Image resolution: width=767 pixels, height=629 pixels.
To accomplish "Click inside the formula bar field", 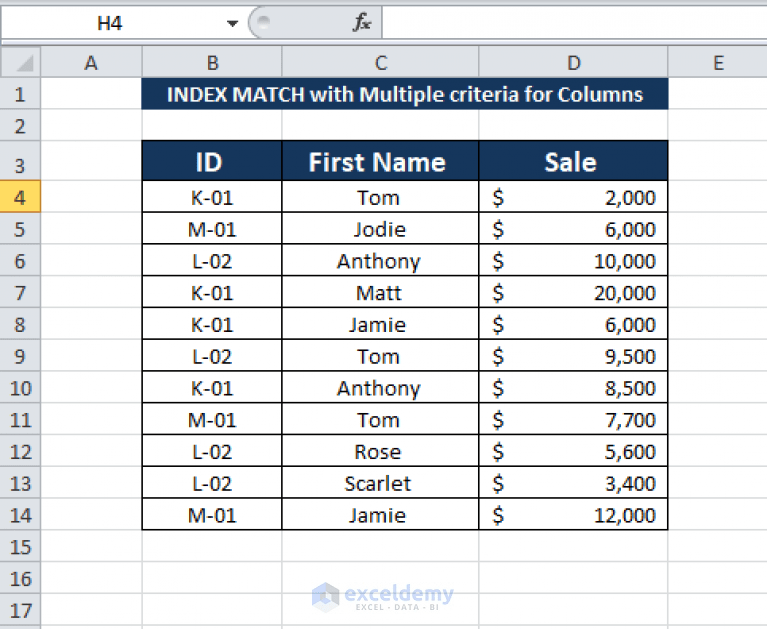I will point(574,22).
